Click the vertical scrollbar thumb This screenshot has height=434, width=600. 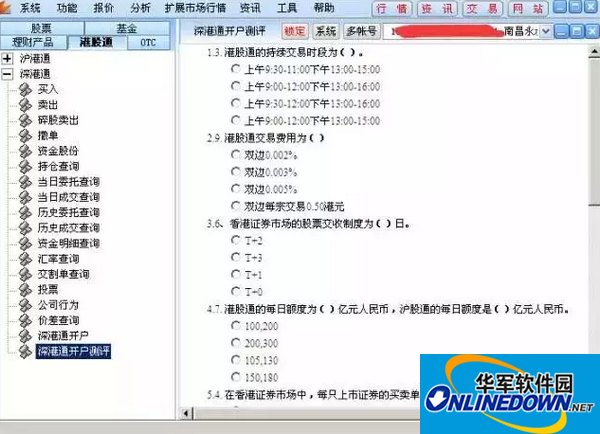(x=594, y=132)
